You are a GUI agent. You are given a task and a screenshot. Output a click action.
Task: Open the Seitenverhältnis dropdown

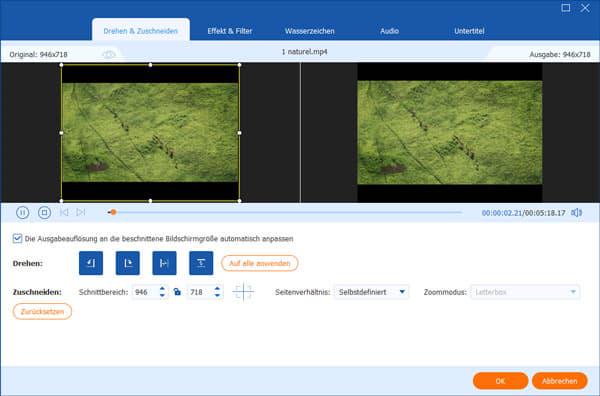371,292
